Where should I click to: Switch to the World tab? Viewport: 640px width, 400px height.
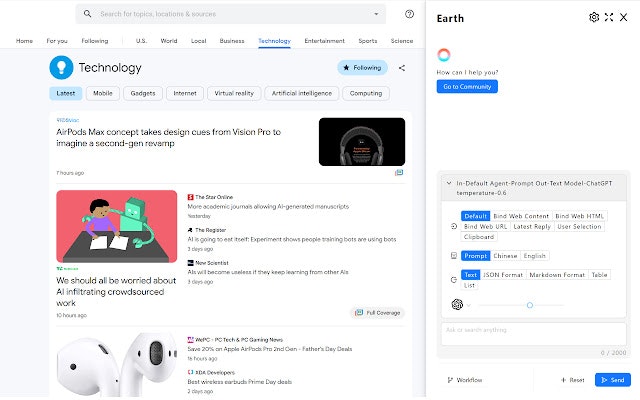click(169, 41)
